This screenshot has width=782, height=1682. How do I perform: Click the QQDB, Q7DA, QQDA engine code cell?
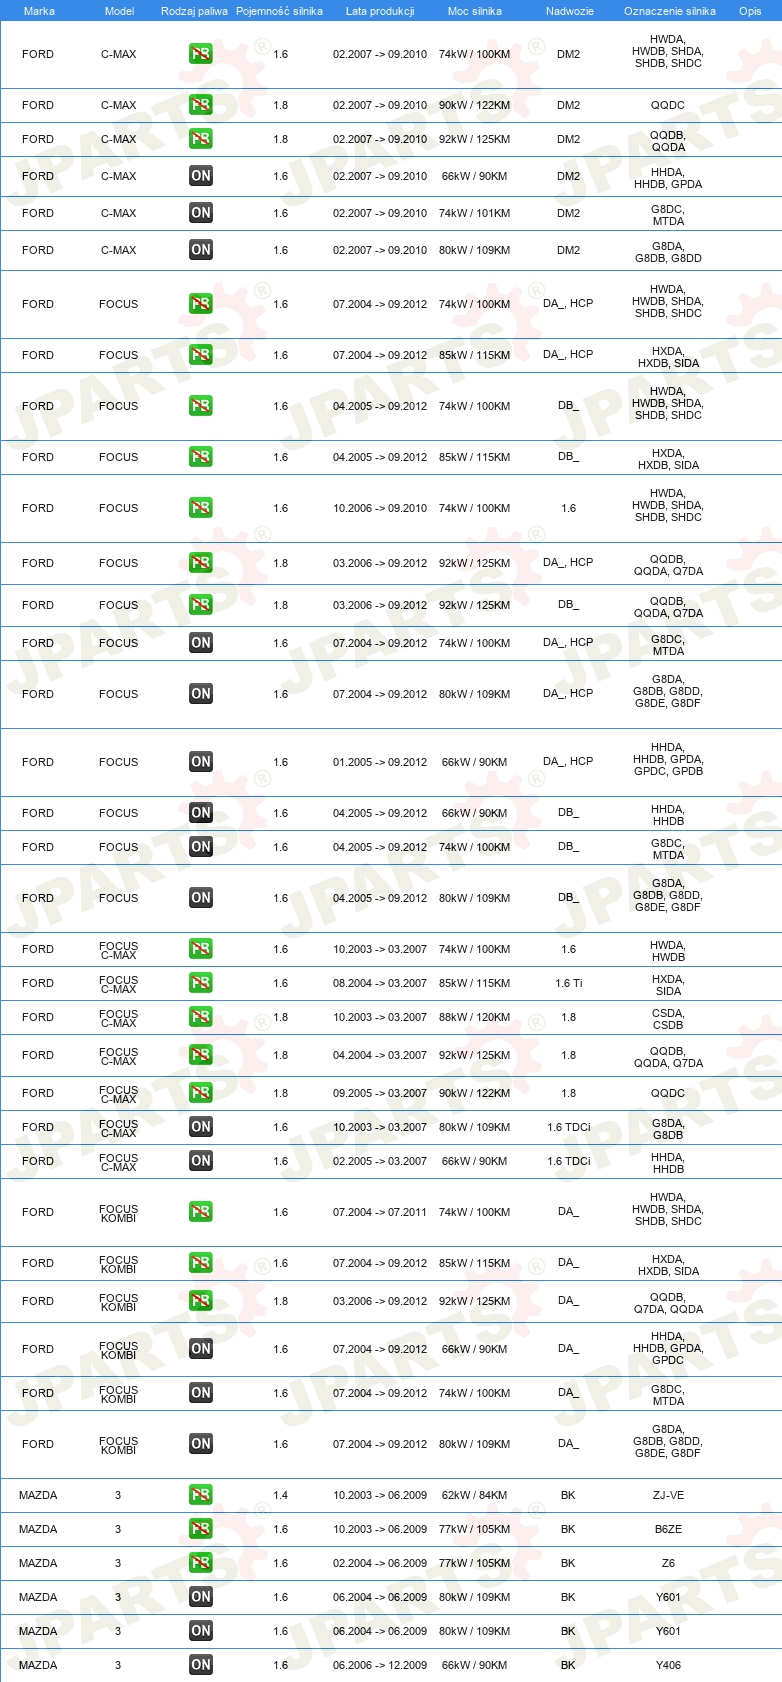(668, 1303)
